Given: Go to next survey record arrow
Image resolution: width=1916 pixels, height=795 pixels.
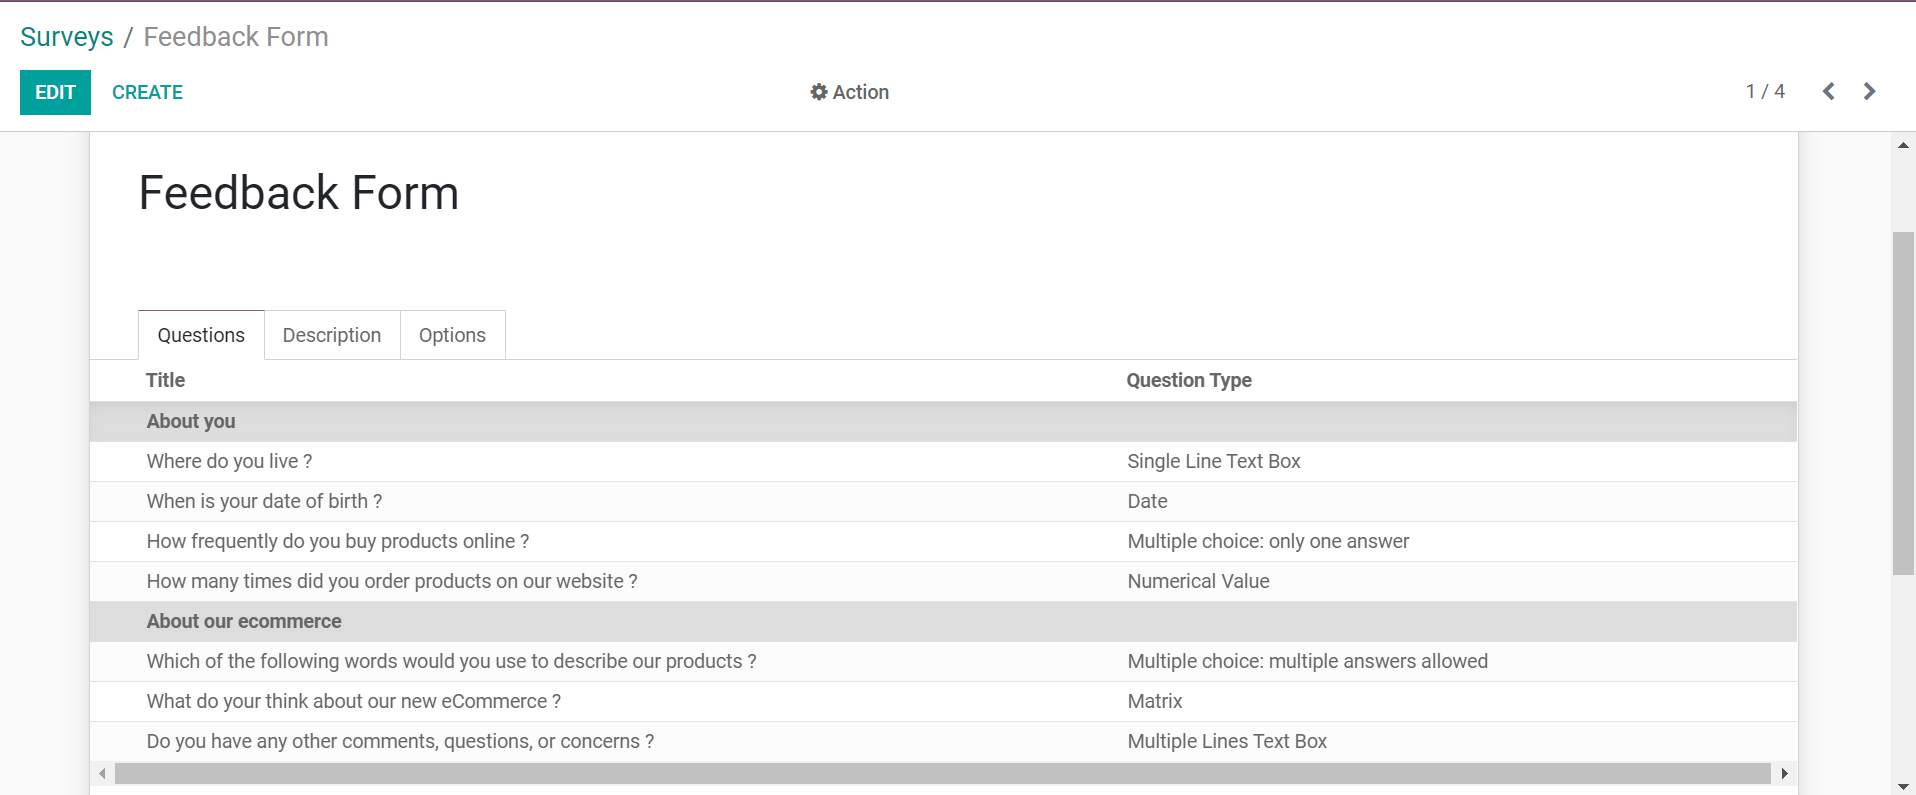Looking at the screenshot, I should pyautogui.click(x=1869, y=92).
